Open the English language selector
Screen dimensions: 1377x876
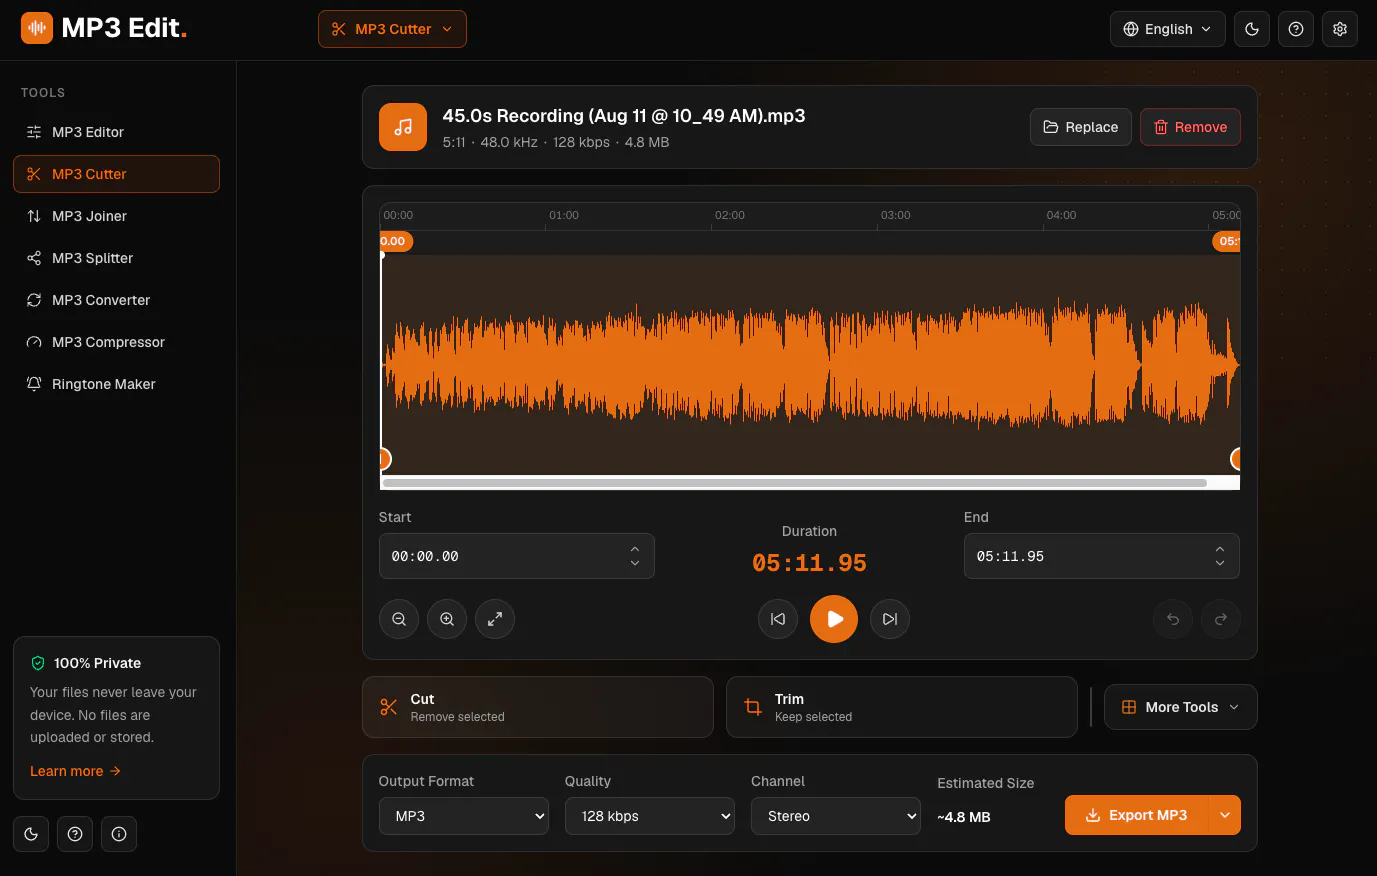(1167, 29)
